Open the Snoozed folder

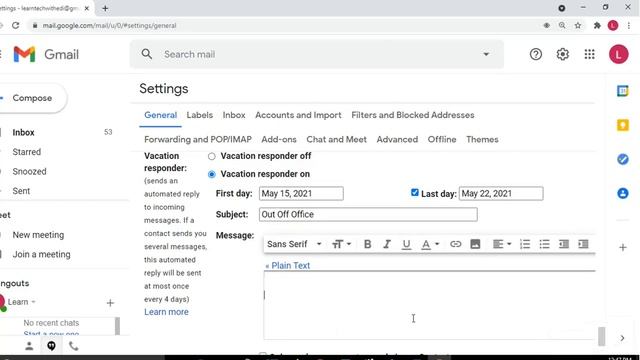pyautogui.click(x=29, y=171)
